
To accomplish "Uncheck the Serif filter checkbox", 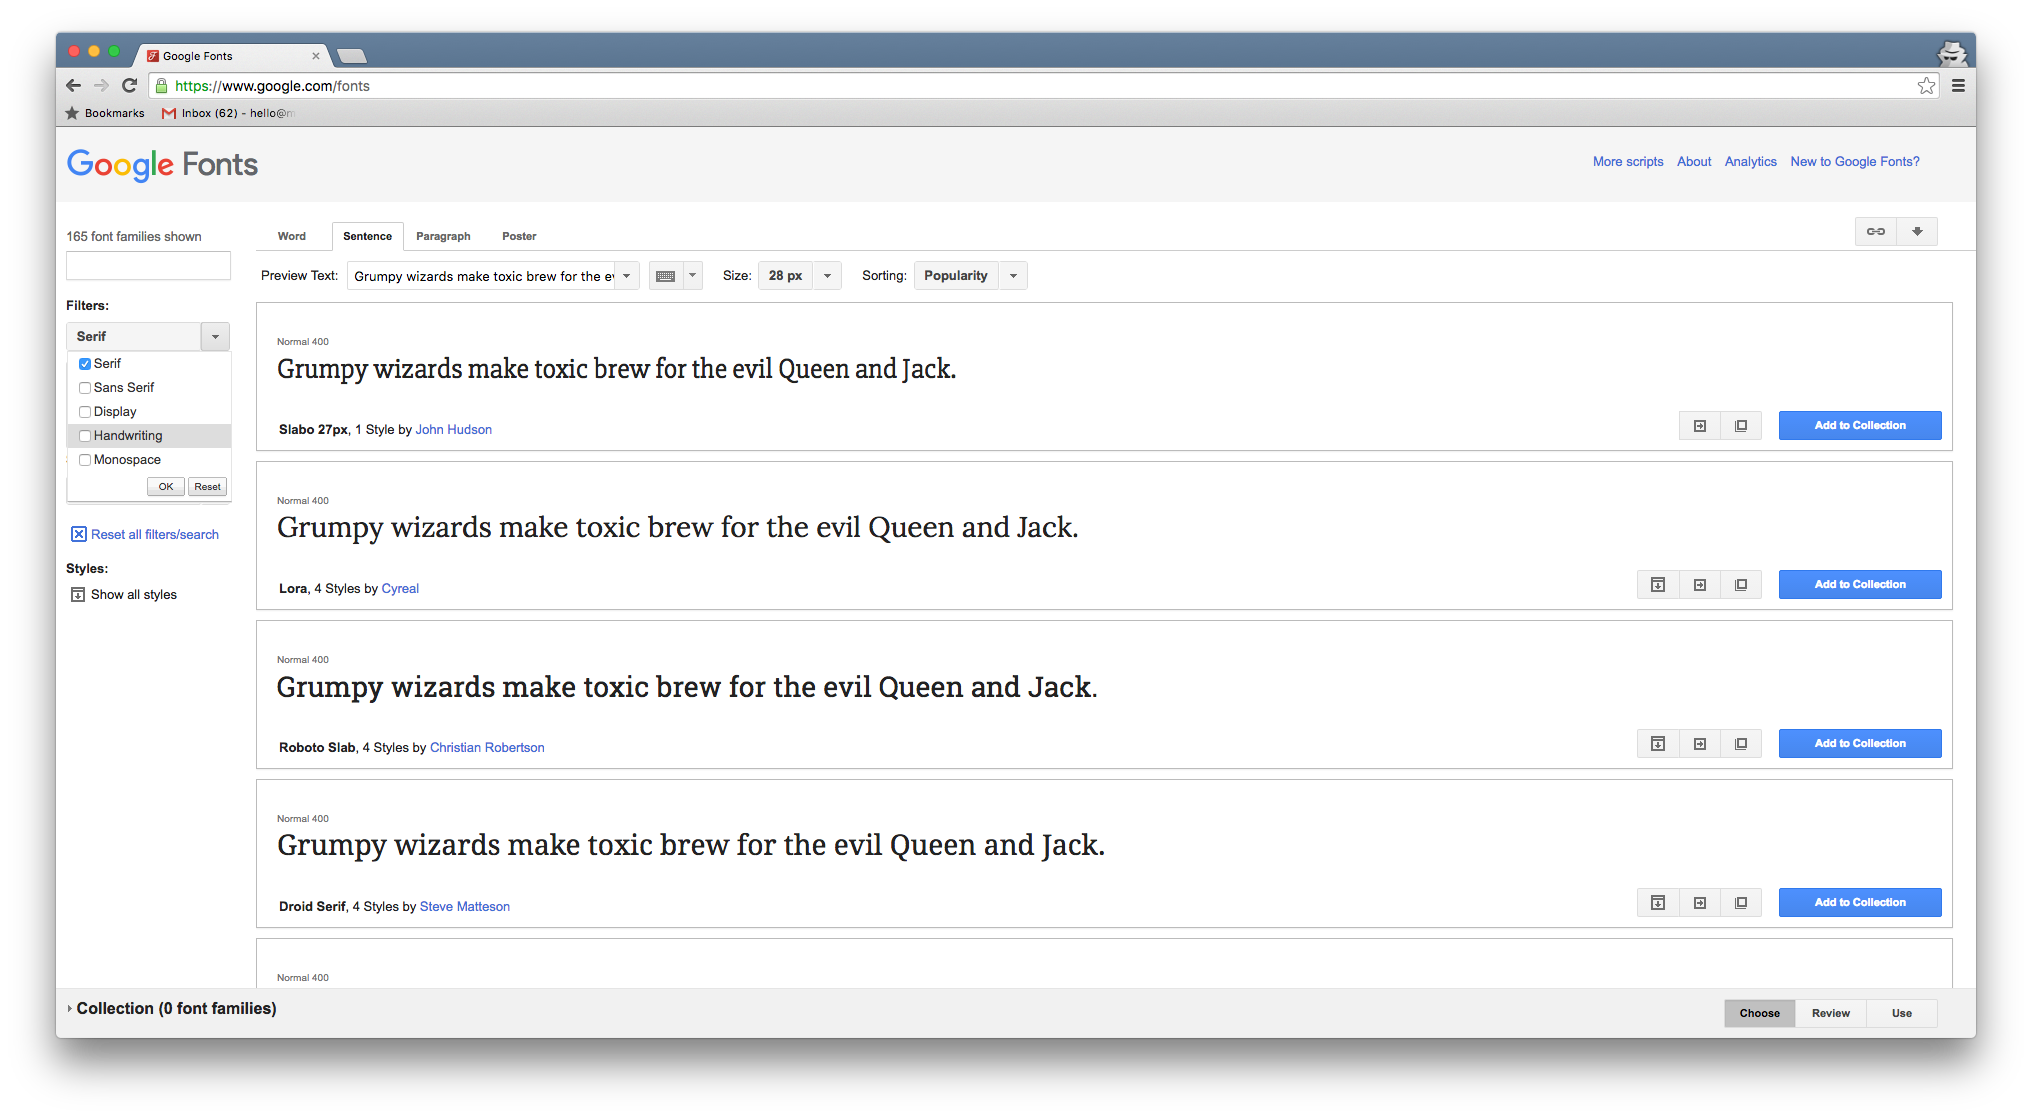I will (x=85, y=364).
